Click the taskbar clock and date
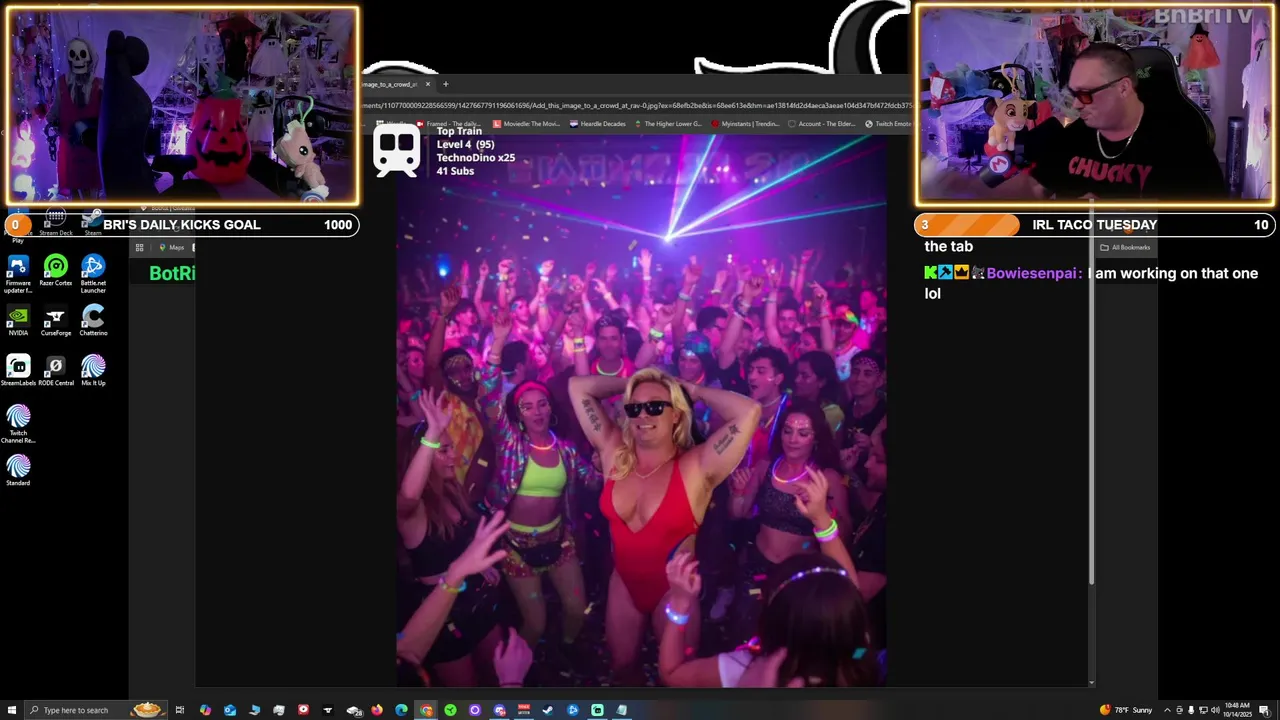Viewport: 1280px width, 720px height. (1237, 710)
